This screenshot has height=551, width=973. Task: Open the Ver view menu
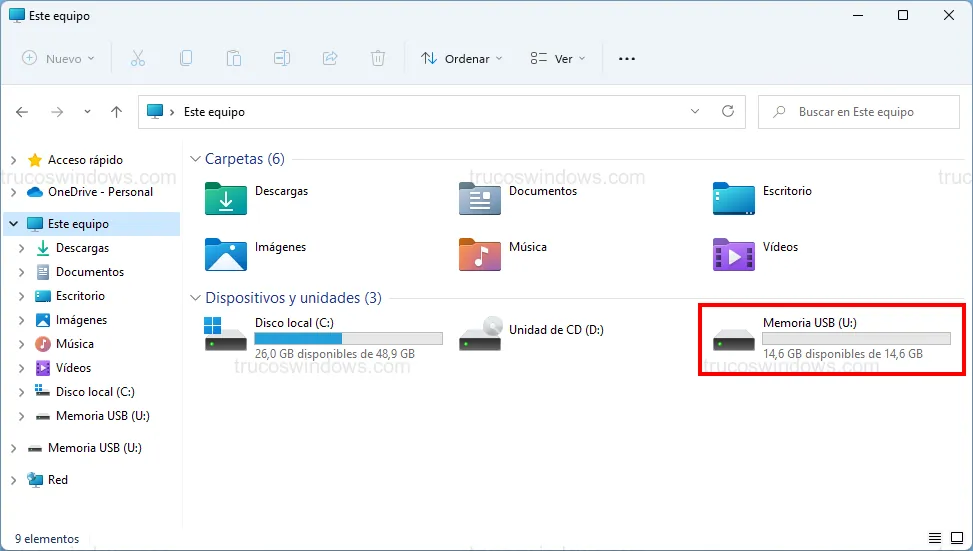click(557, 59)
